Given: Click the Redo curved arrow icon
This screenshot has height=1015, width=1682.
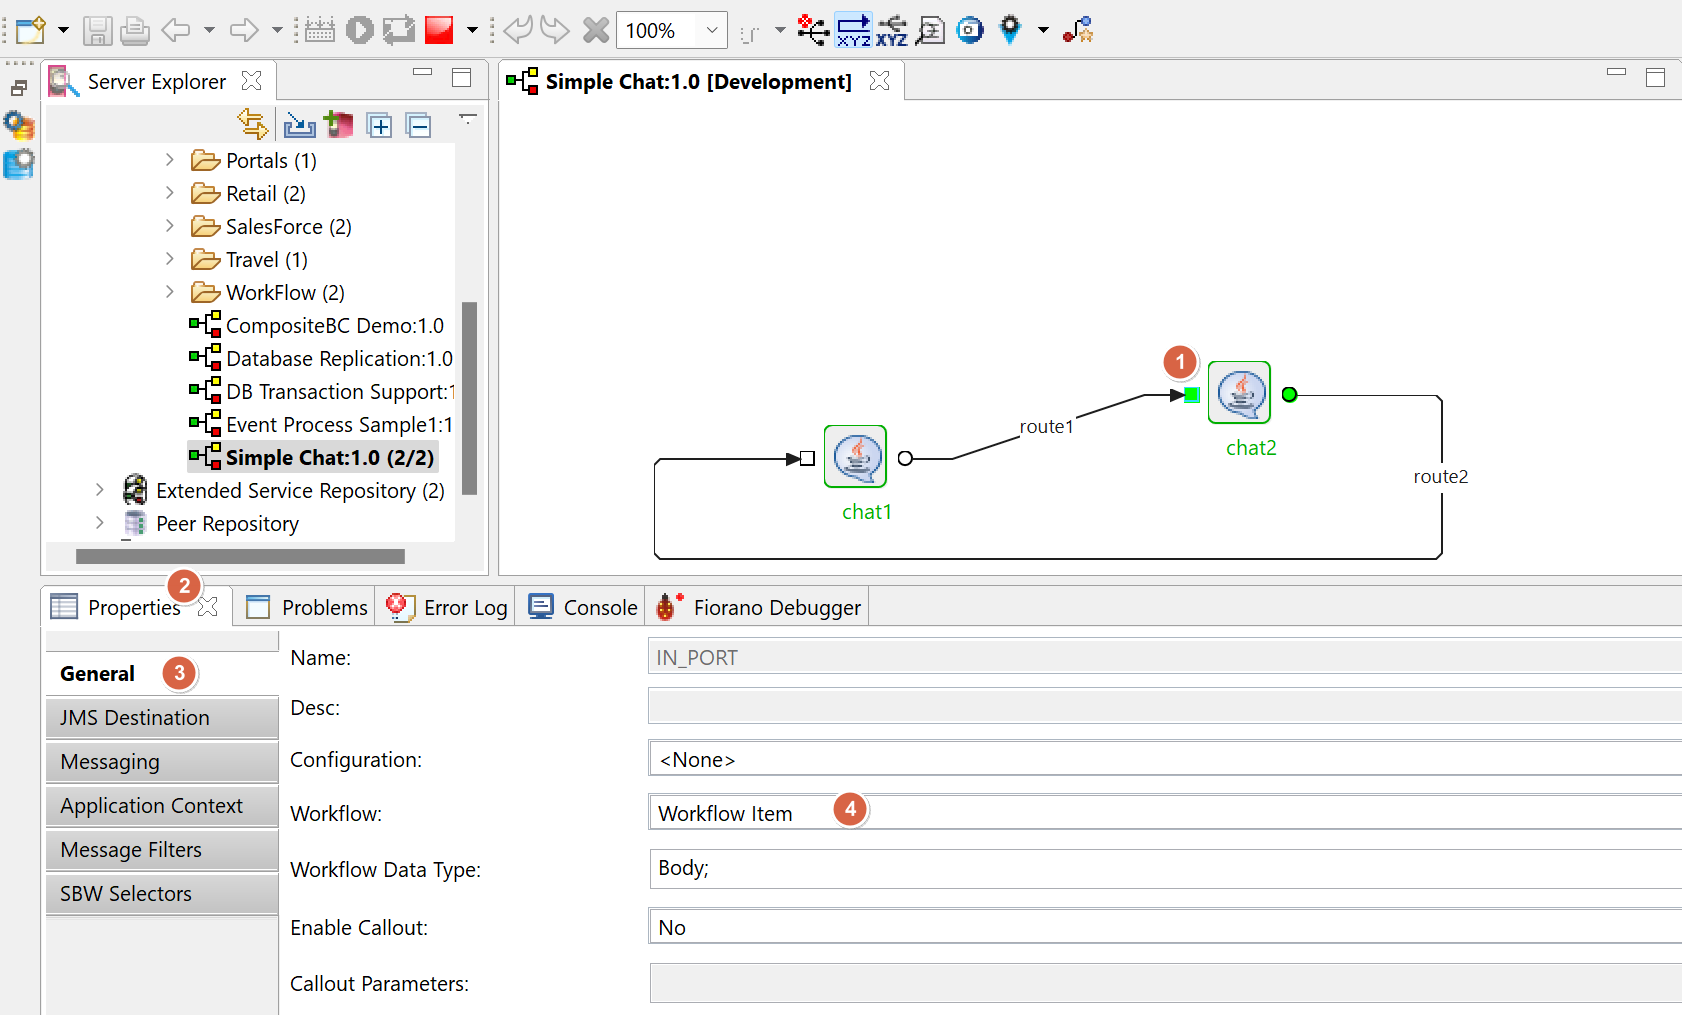Looking at the screenshot, I should pyautogui.click(x=555, y=30).
